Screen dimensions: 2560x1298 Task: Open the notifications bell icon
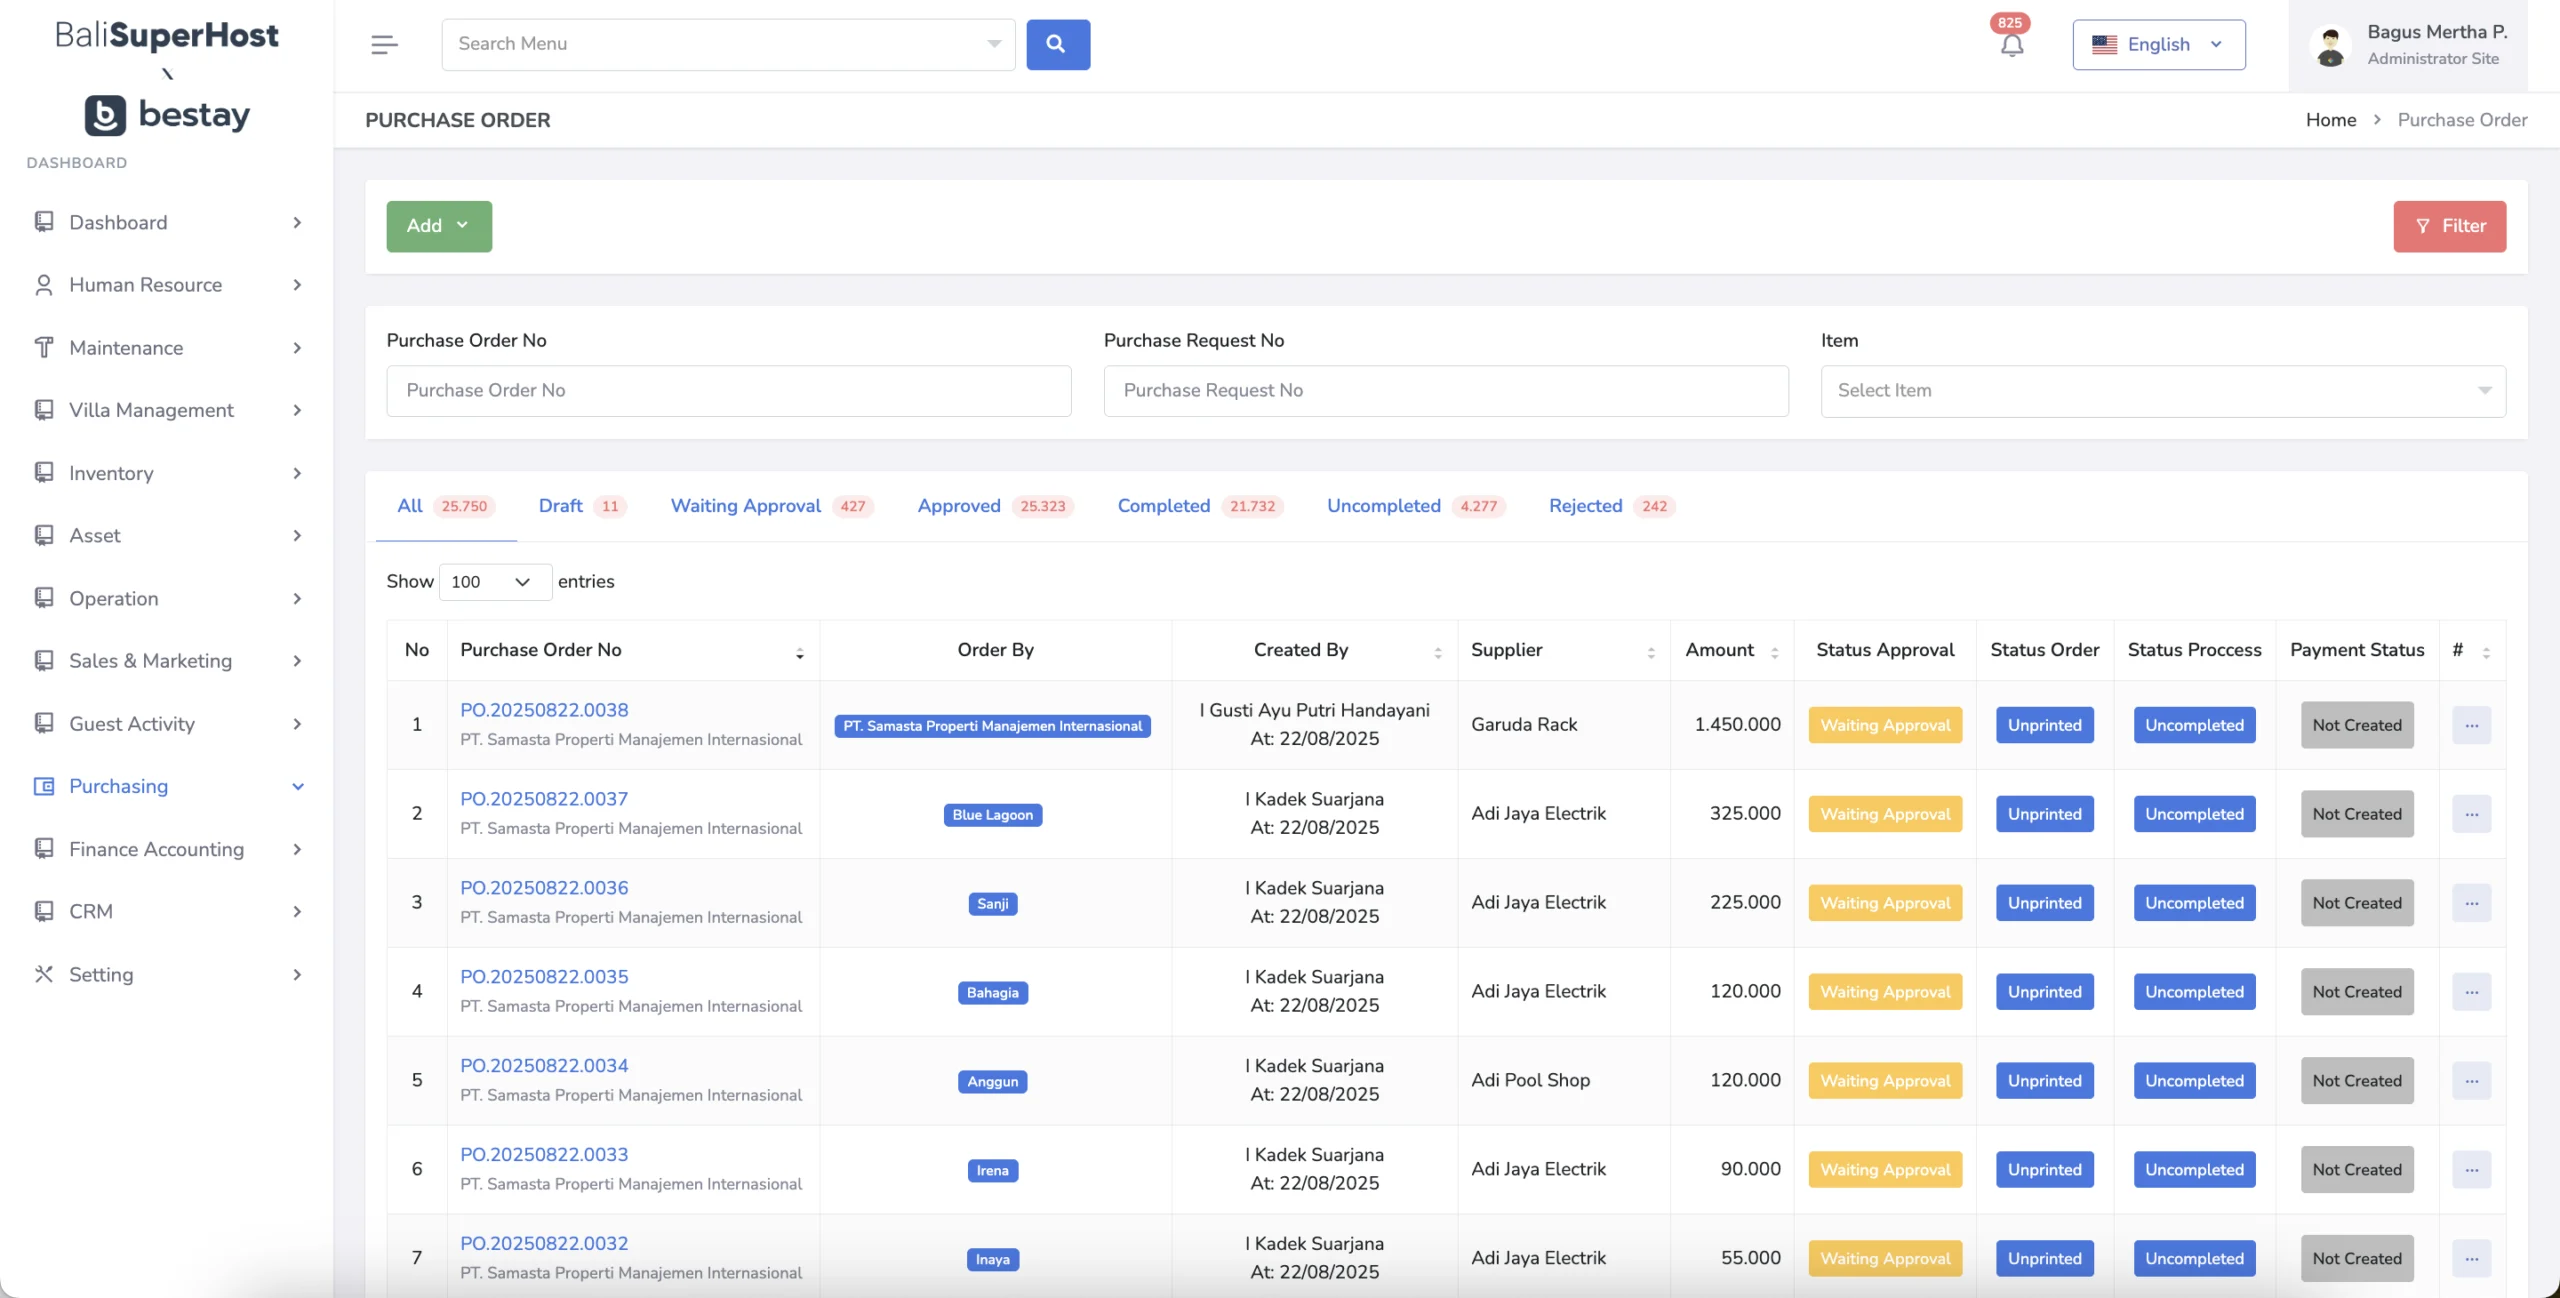(2012, 45)
